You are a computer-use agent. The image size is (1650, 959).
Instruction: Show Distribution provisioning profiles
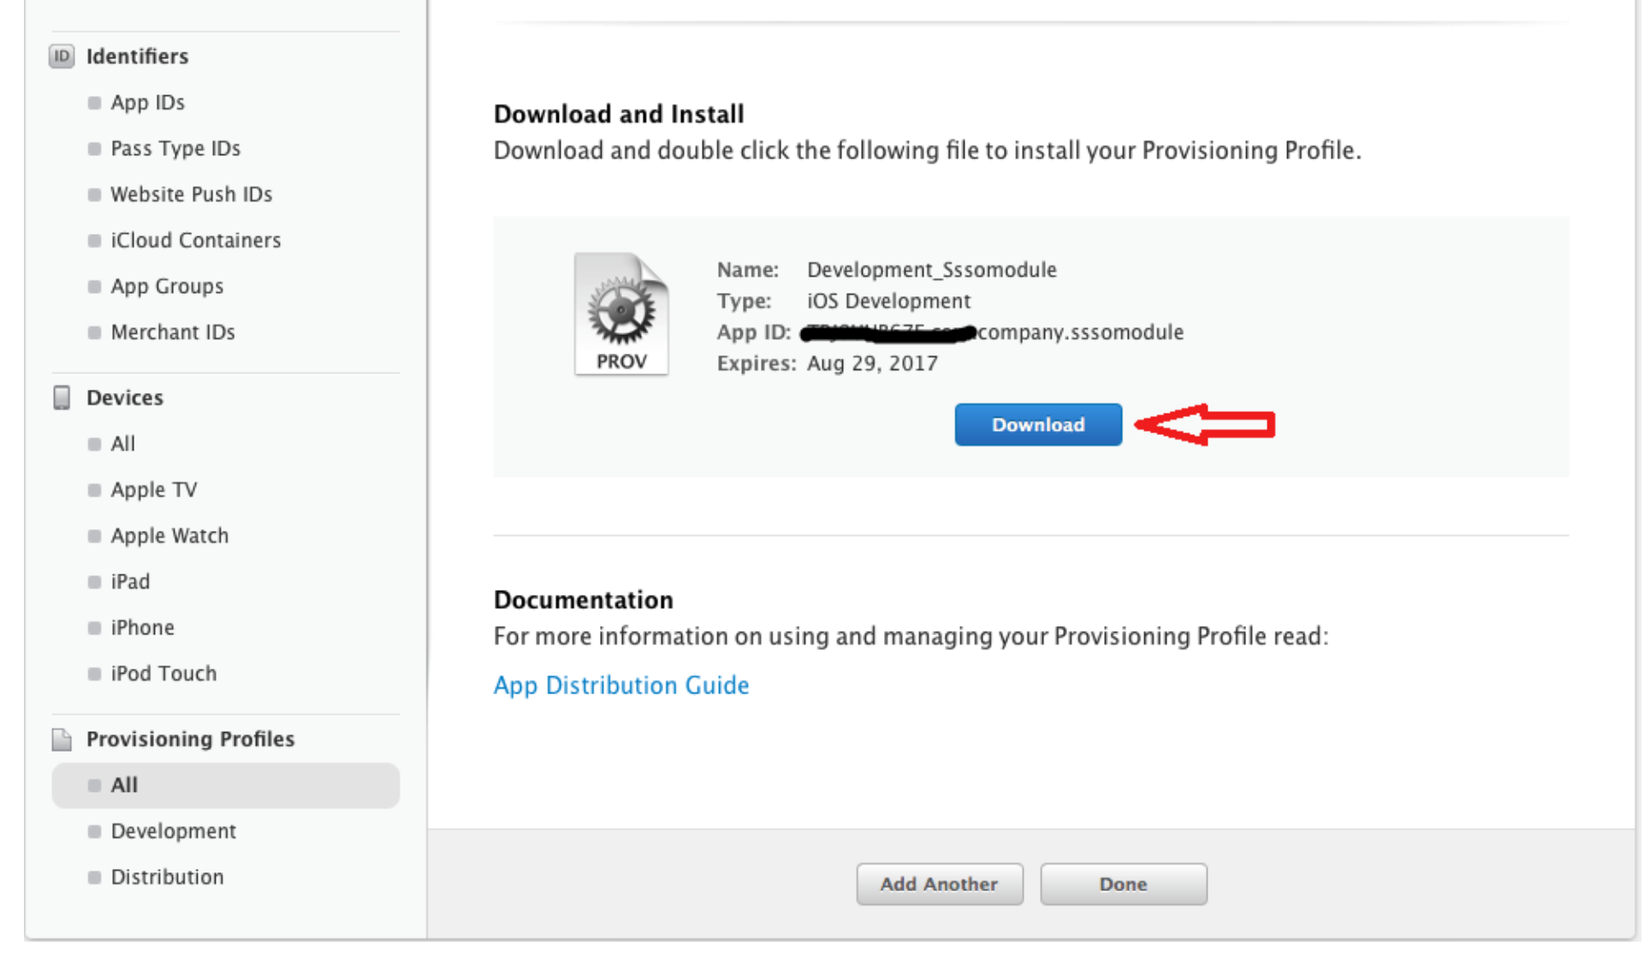coord(167,878)
